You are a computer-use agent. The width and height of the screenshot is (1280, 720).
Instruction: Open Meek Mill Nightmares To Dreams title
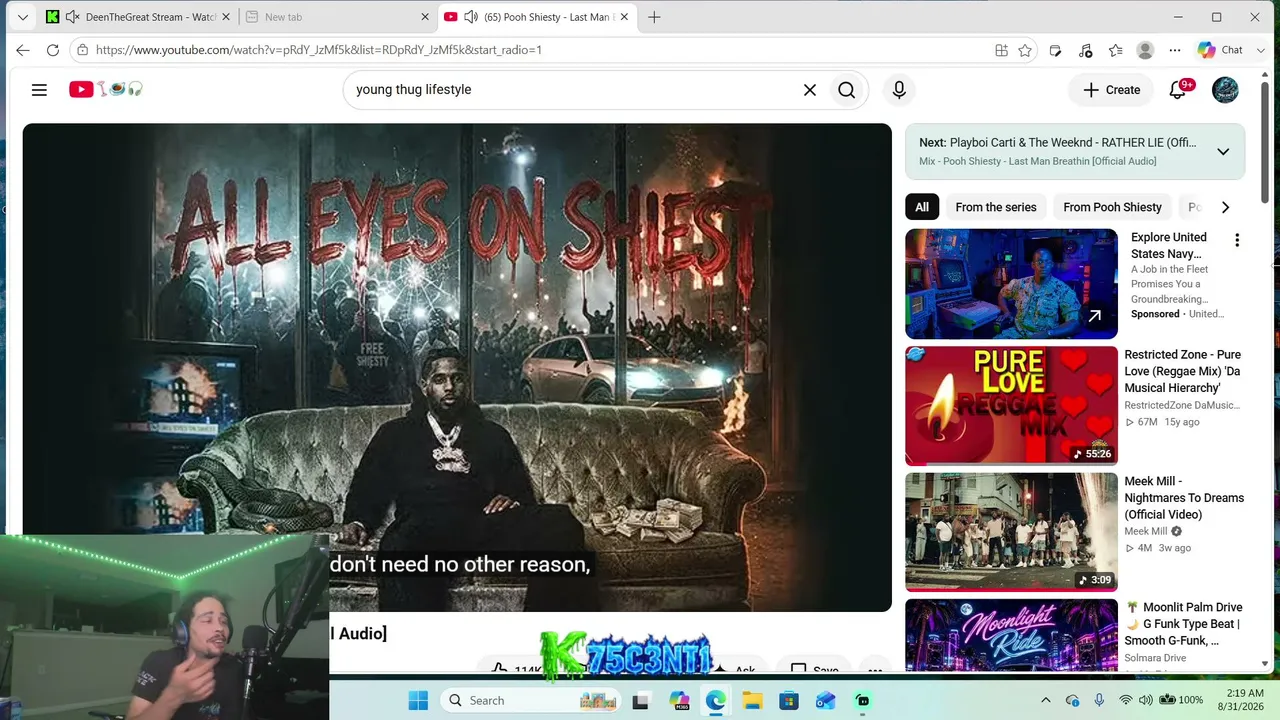pos(1184,498)
